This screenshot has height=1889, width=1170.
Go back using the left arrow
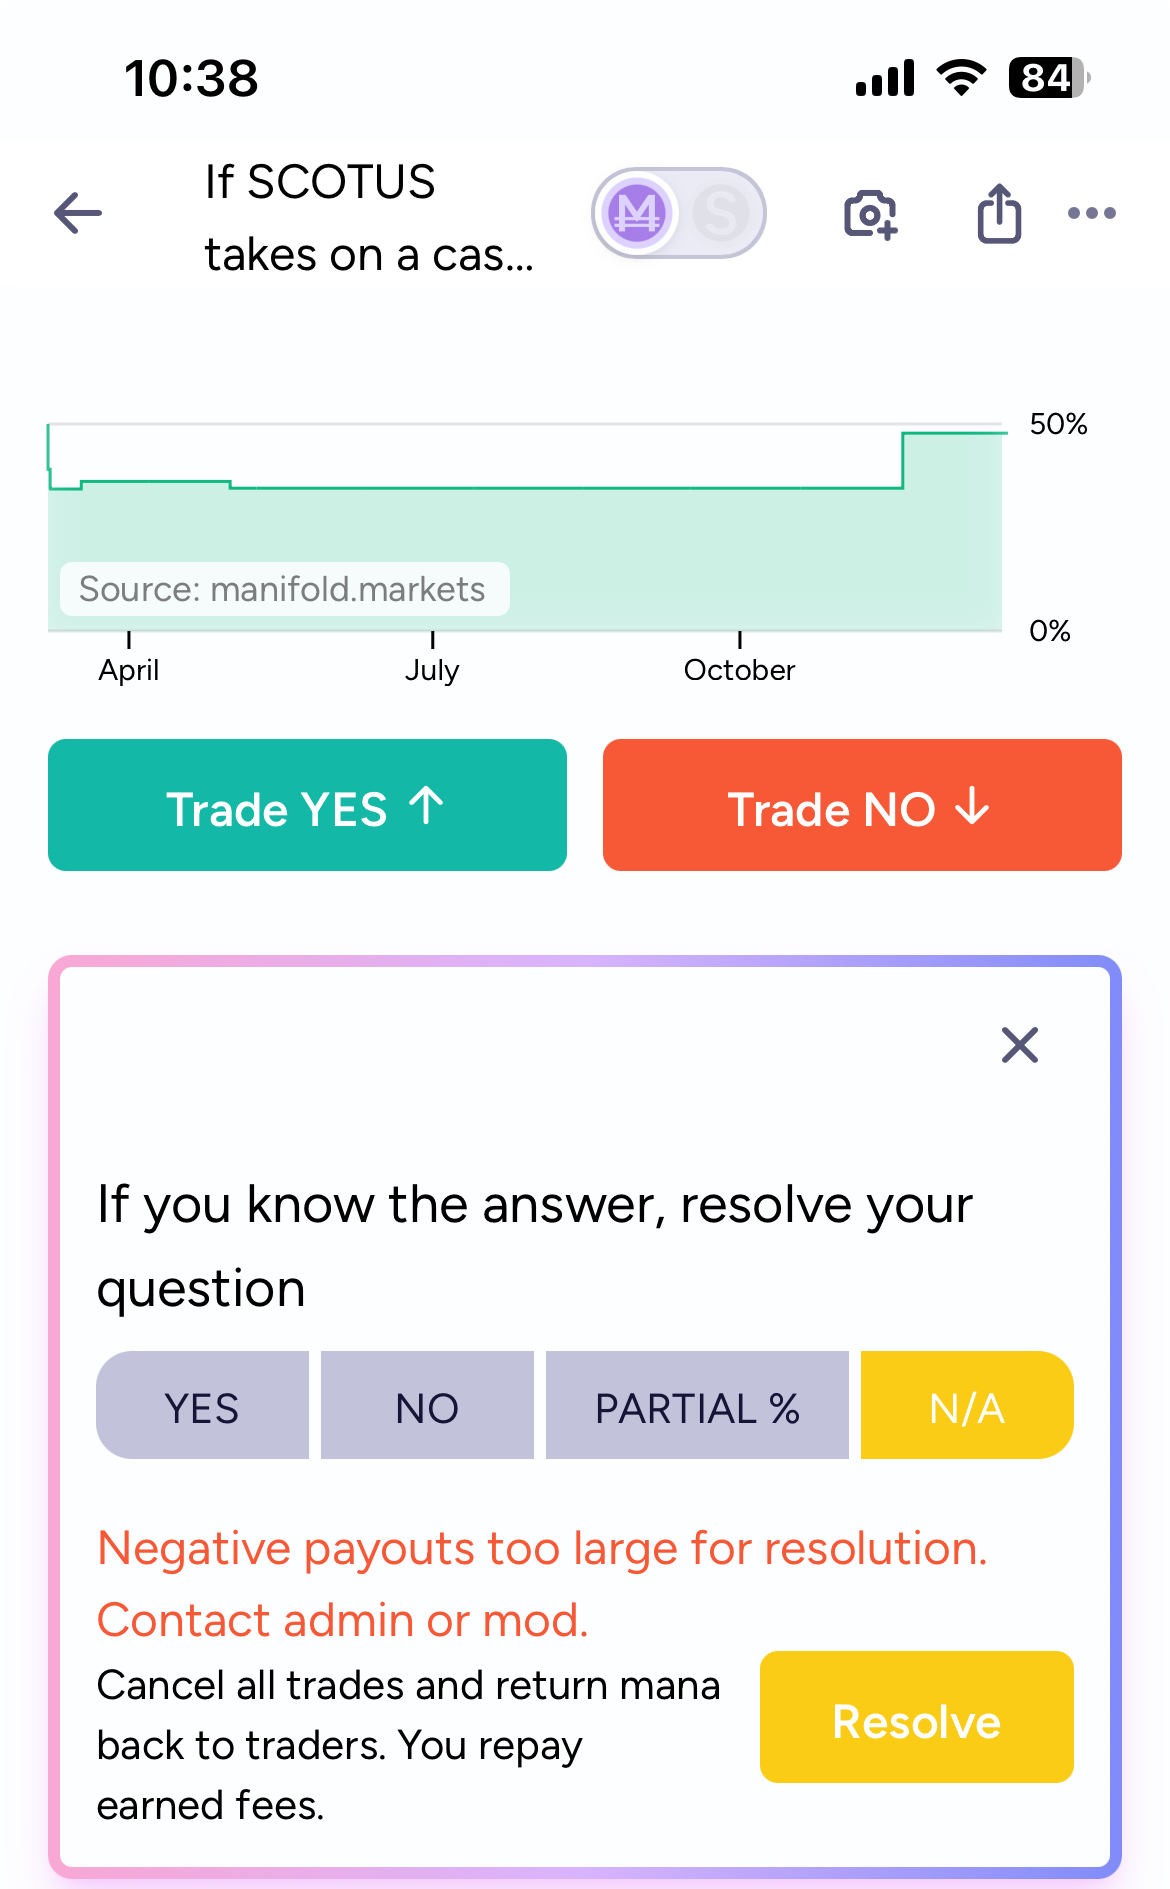[78, 213]
